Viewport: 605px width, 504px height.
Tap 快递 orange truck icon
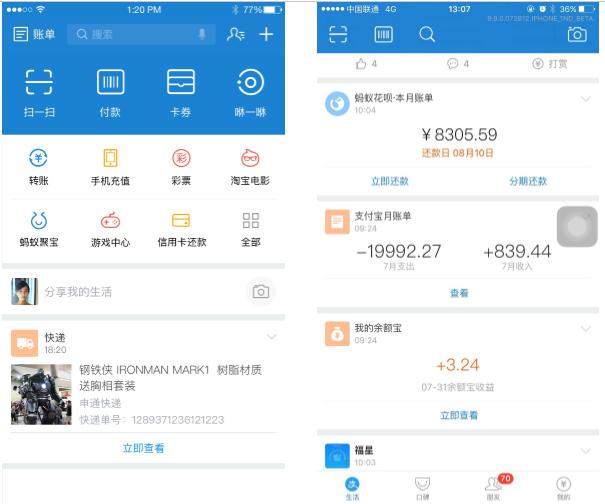(24, 343)
